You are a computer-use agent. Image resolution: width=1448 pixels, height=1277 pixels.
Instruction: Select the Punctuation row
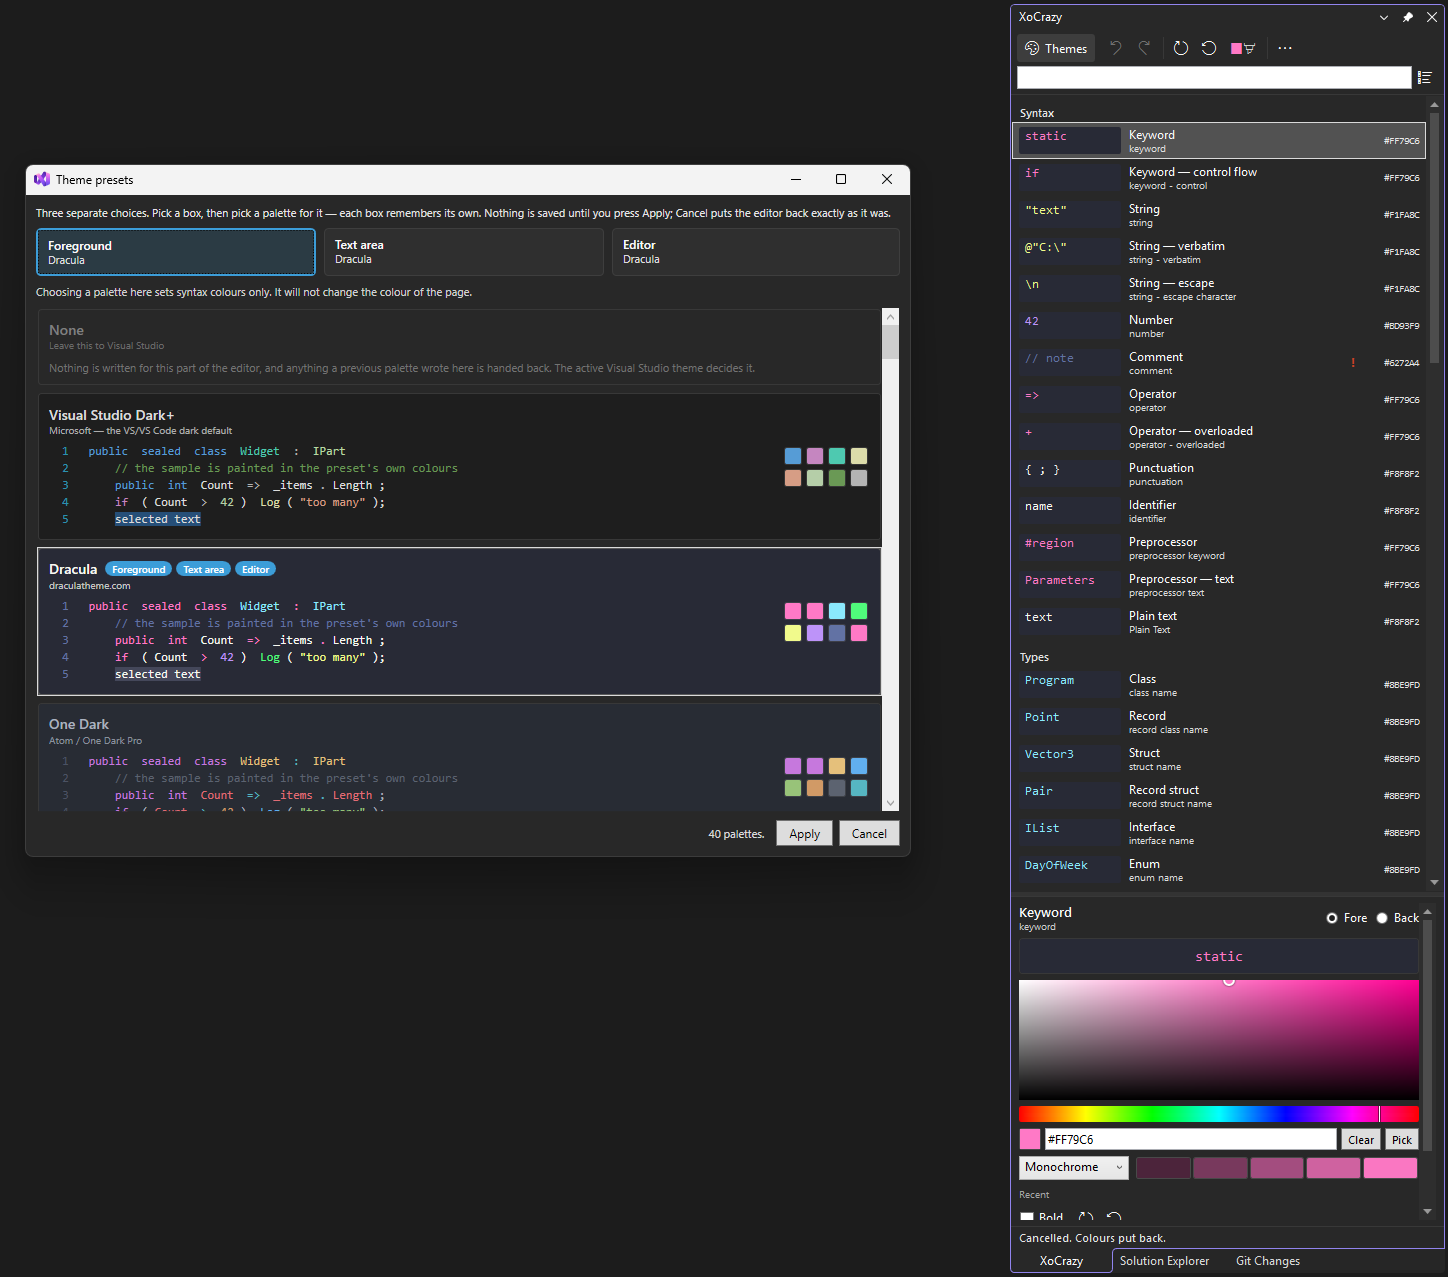pos(1219,474)
